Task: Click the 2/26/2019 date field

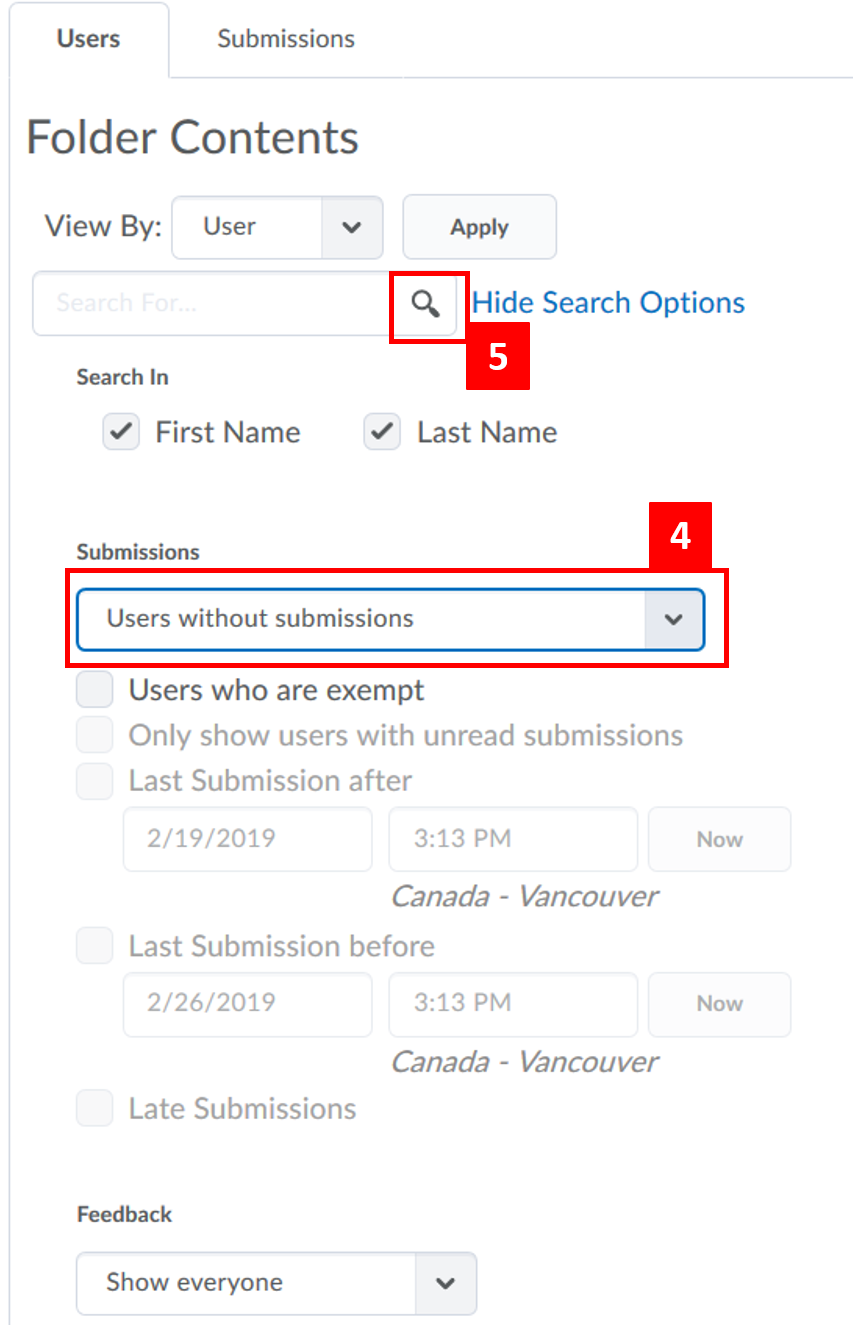Action: pyautogui.click(x=247, y=1003)
